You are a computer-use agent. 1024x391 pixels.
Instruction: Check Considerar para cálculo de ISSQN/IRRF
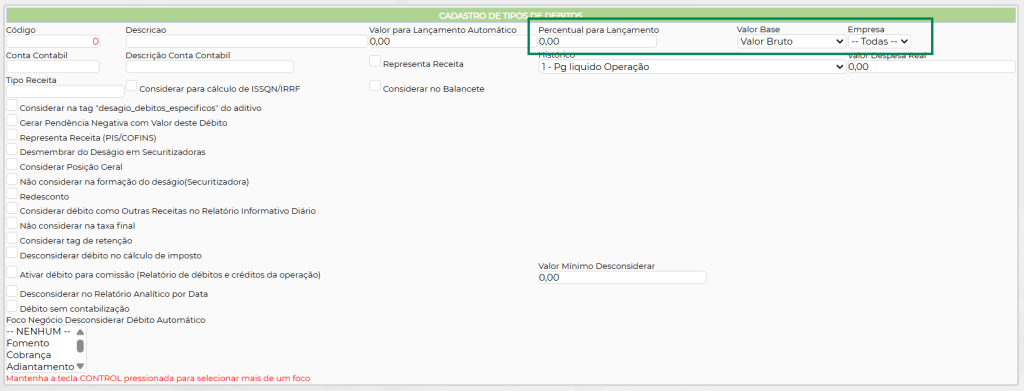tap(132, 86)
